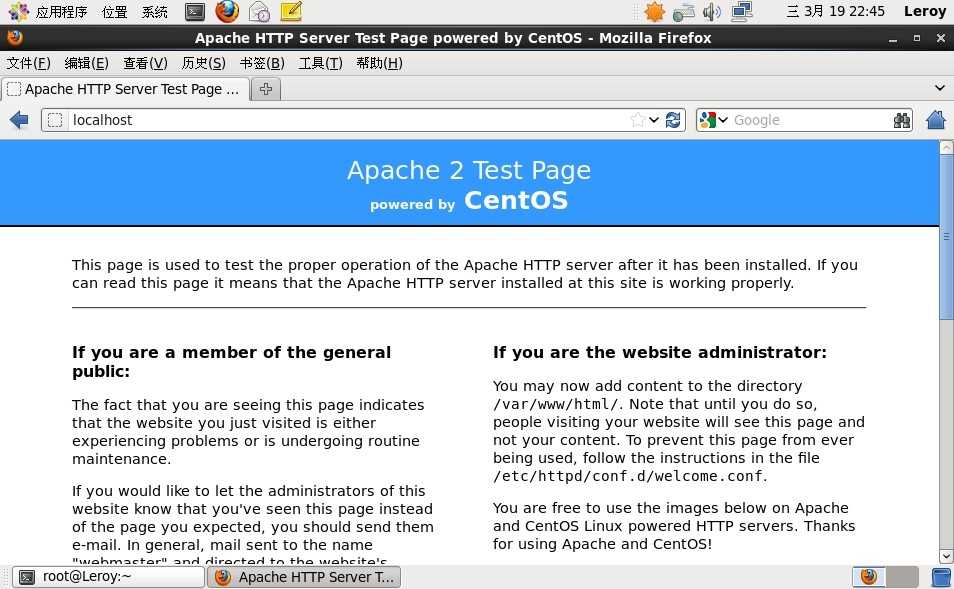The width and height of the screenshot is (954, 589).
Task: Open the network connection tray icon
Action: pos(742,12)
